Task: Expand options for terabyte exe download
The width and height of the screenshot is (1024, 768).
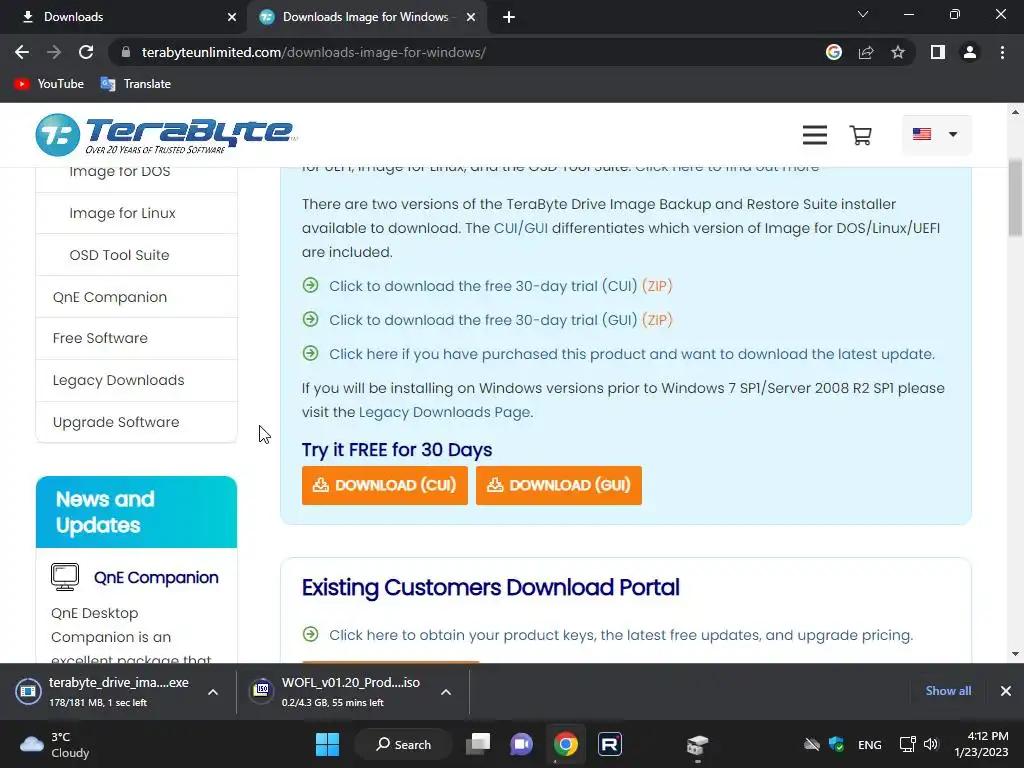Action: point(213,692)
